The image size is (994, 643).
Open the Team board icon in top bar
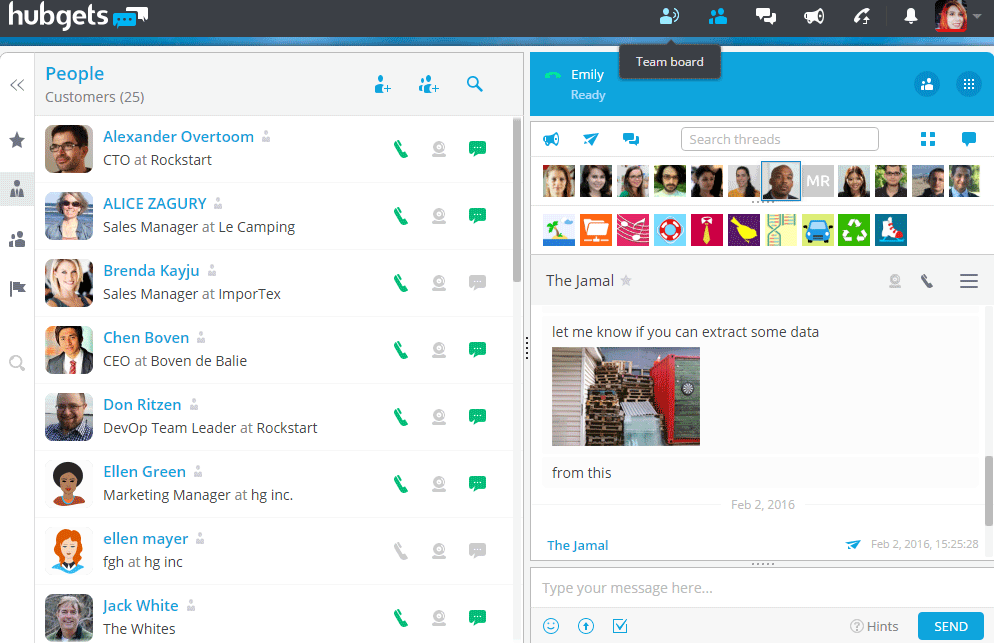(669, 16)
